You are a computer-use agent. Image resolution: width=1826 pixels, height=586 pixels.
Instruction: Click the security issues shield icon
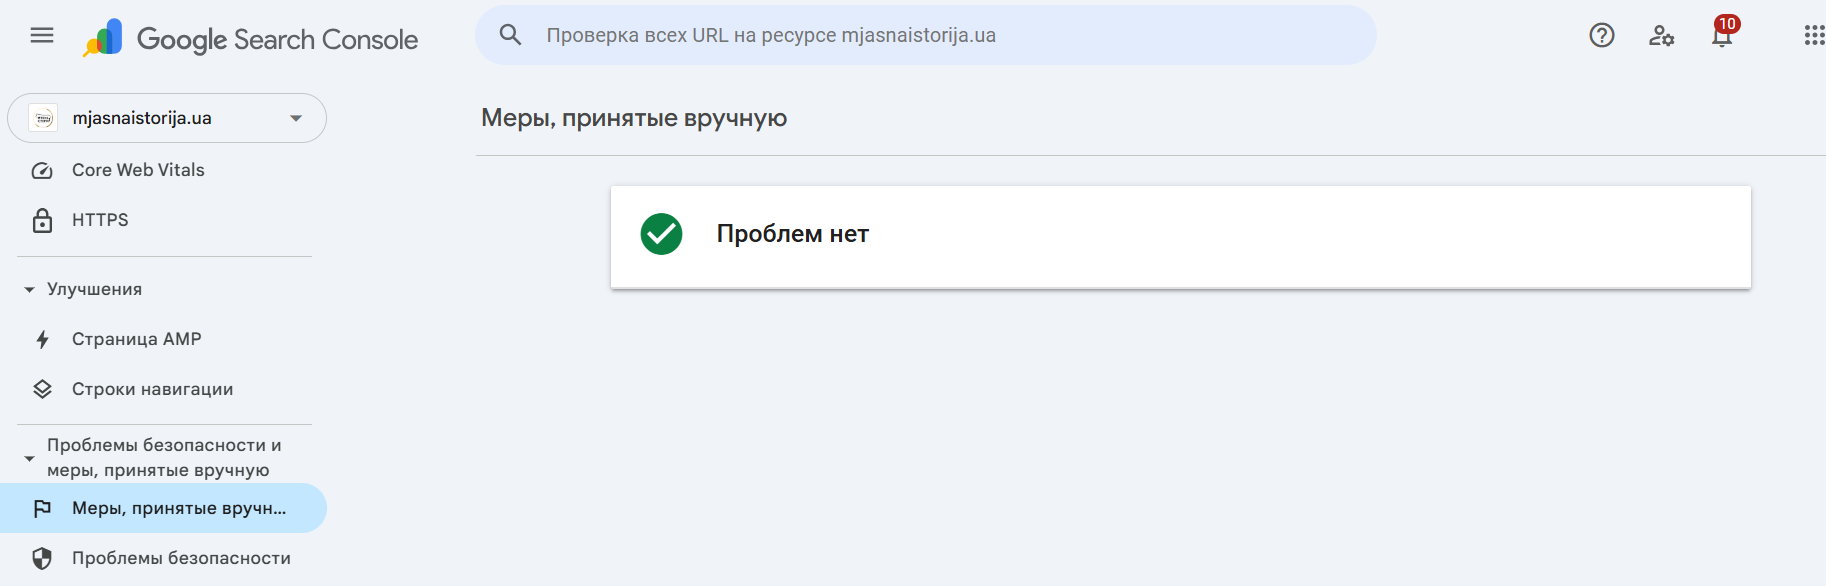(x=42, y=558)
